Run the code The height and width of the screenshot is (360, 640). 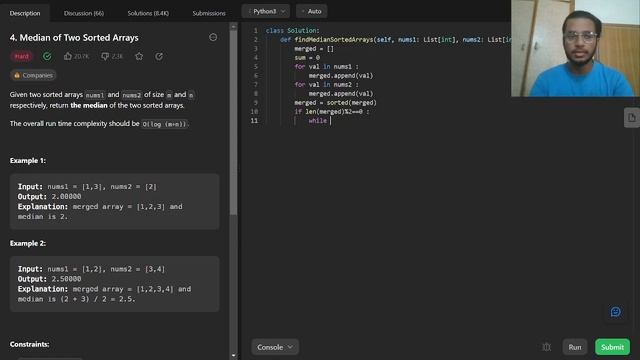[x=575, y=347]
